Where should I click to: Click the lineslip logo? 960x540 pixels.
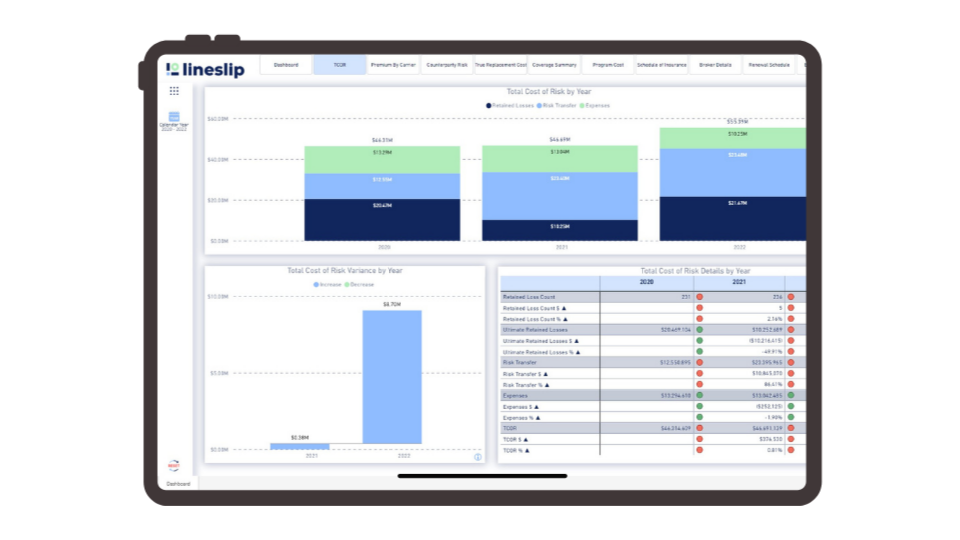tap(205, 69)
